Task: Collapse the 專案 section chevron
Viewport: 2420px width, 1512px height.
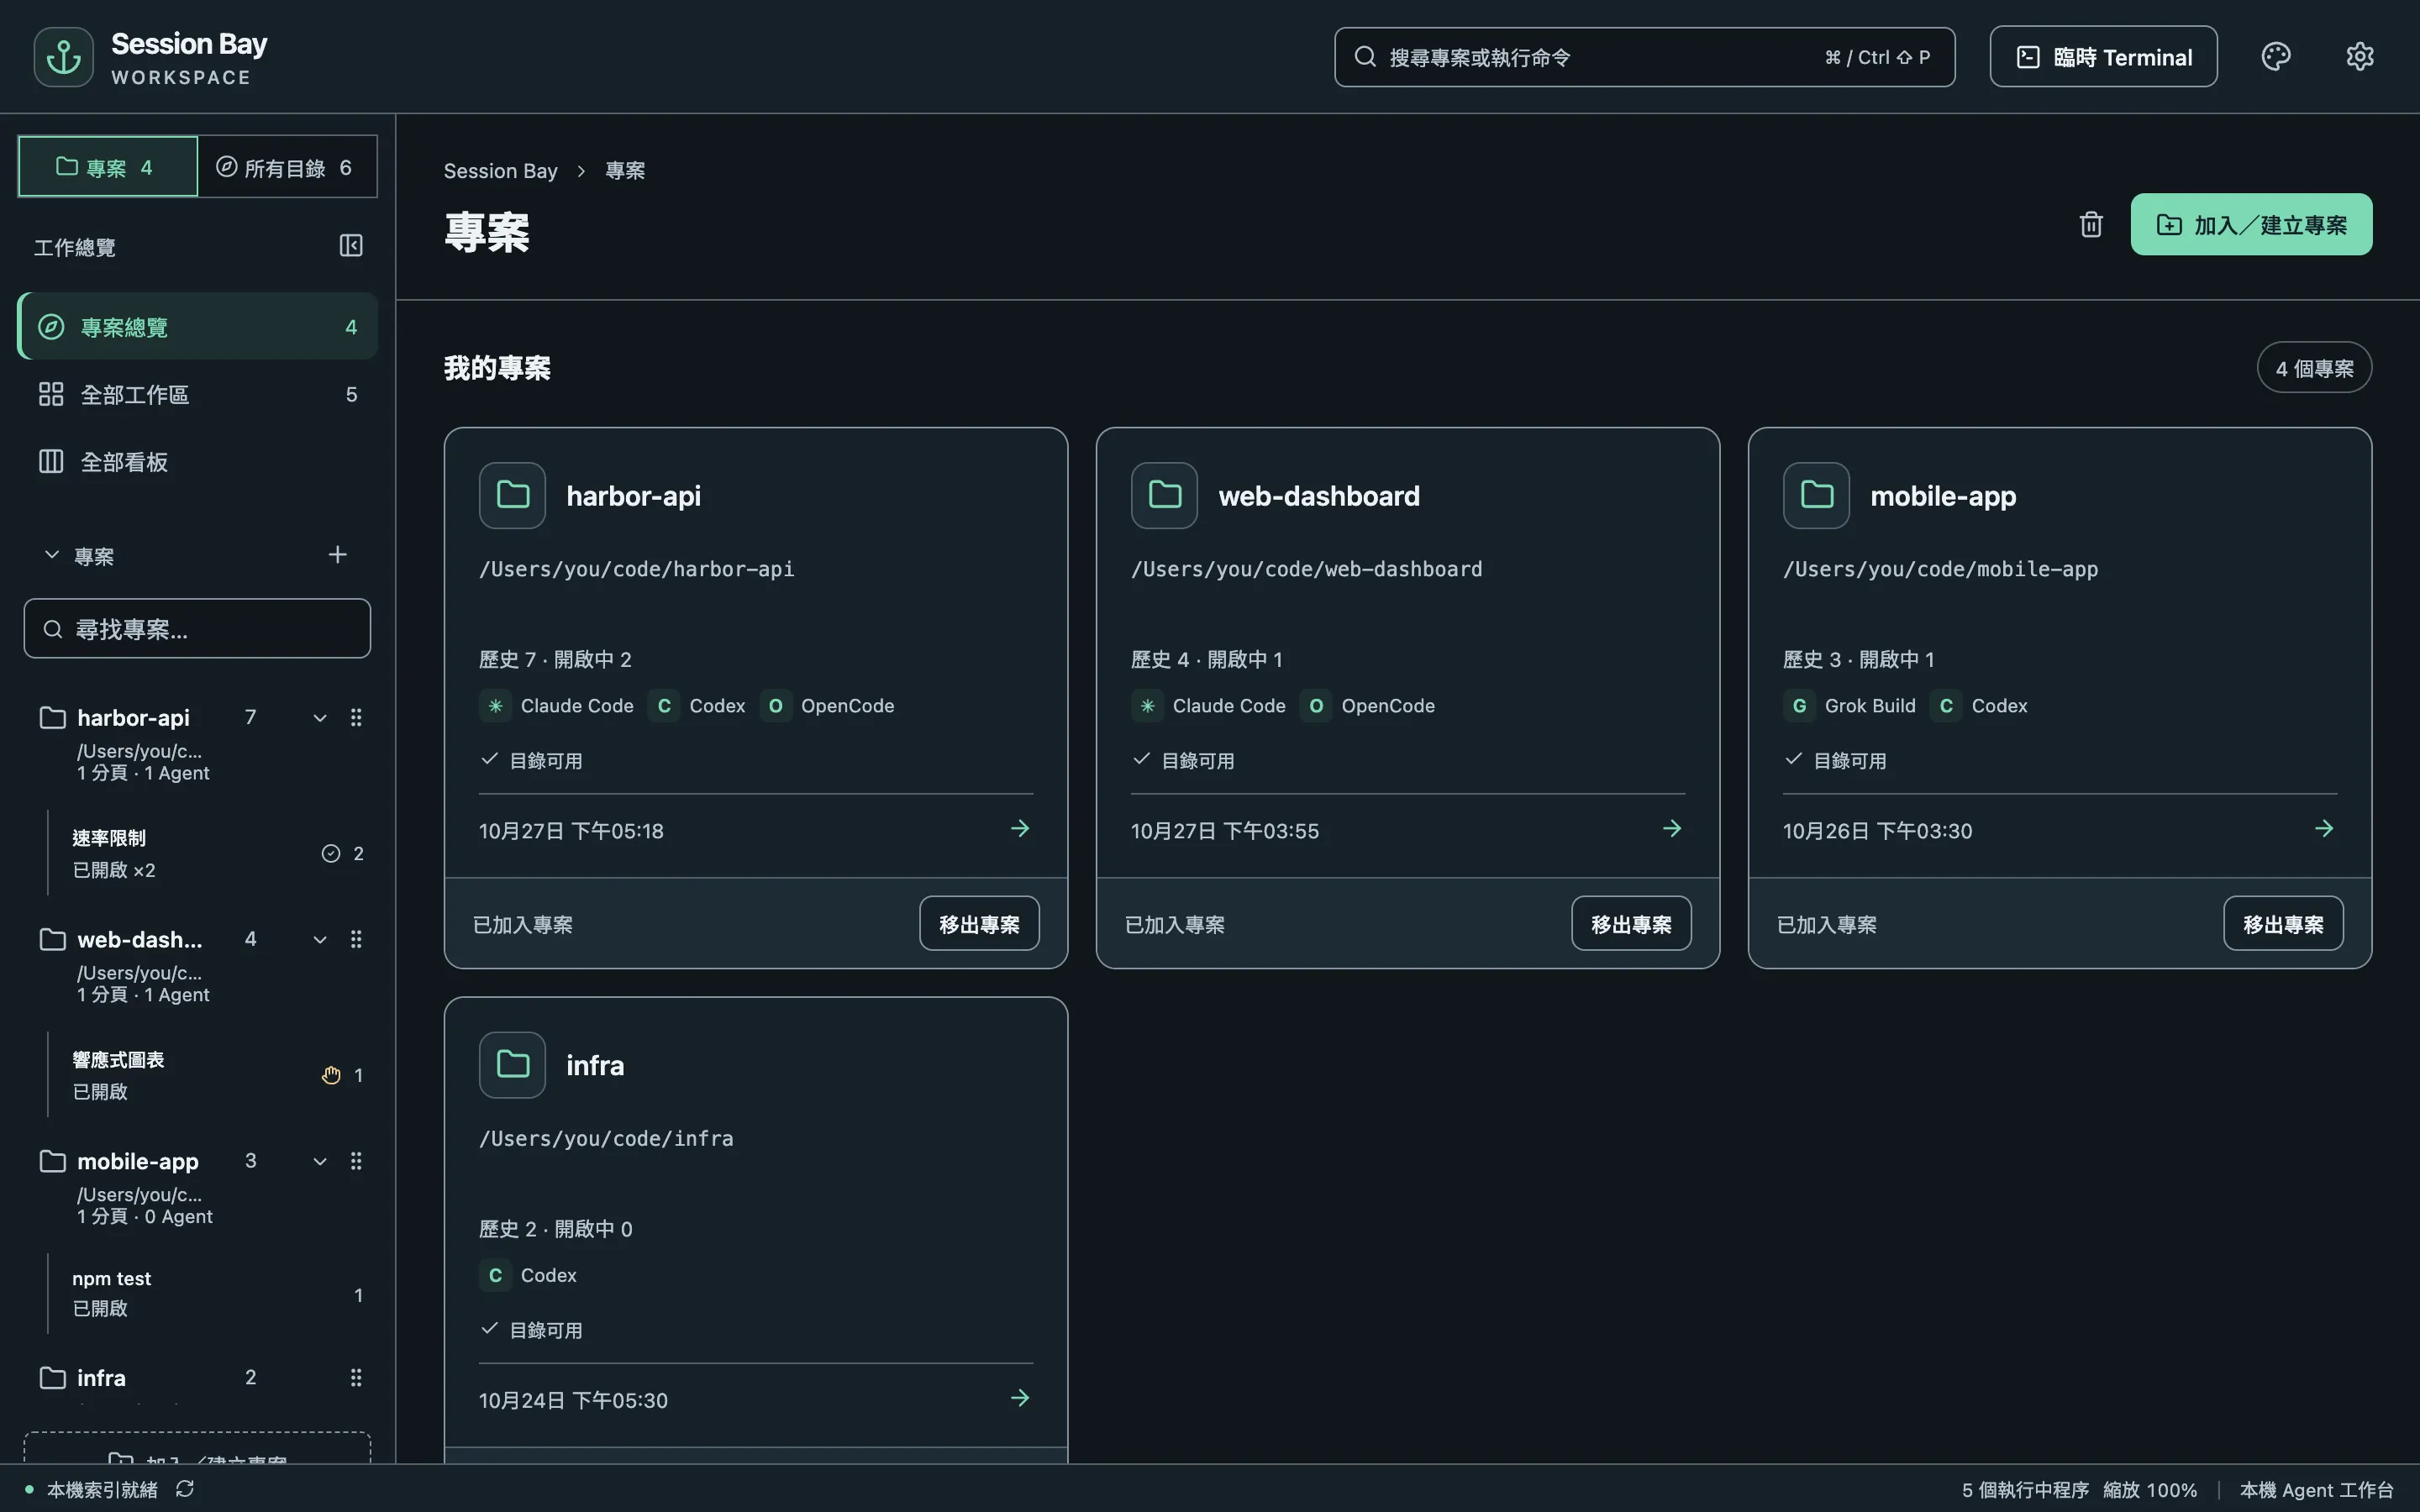Action: click(52, 555)
